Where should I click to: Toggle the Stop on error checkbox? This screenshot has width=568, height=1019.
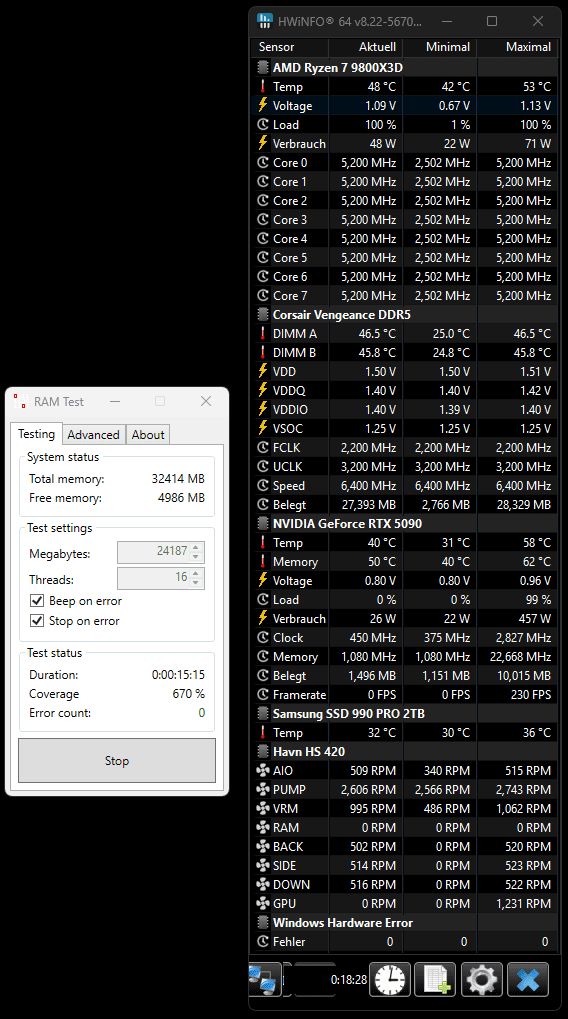coord(37,621)
